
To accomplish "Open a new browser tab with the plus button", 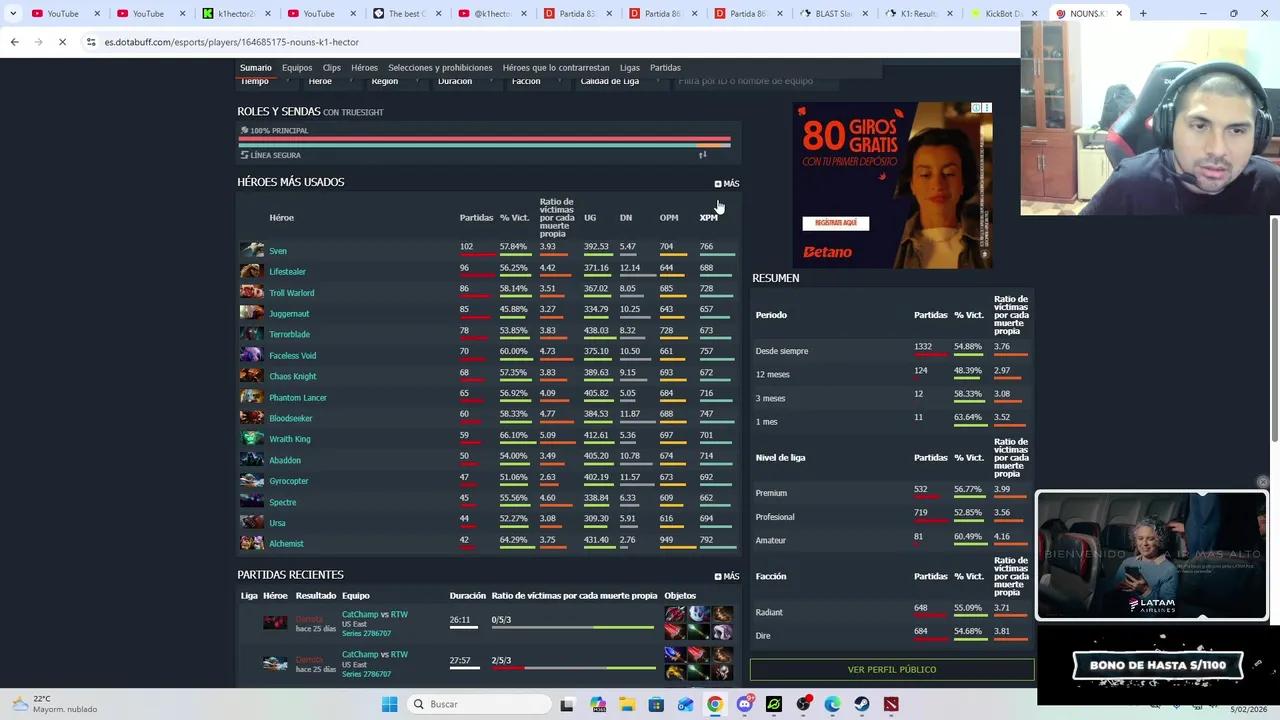I will [x=1143, y=13].
